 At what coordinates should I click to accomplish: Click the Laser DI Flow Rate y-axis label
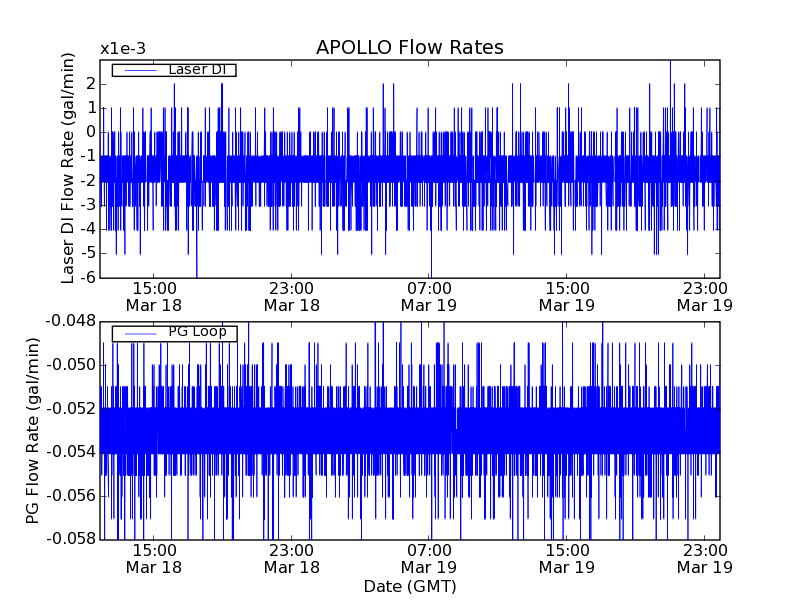pos(69,168)
